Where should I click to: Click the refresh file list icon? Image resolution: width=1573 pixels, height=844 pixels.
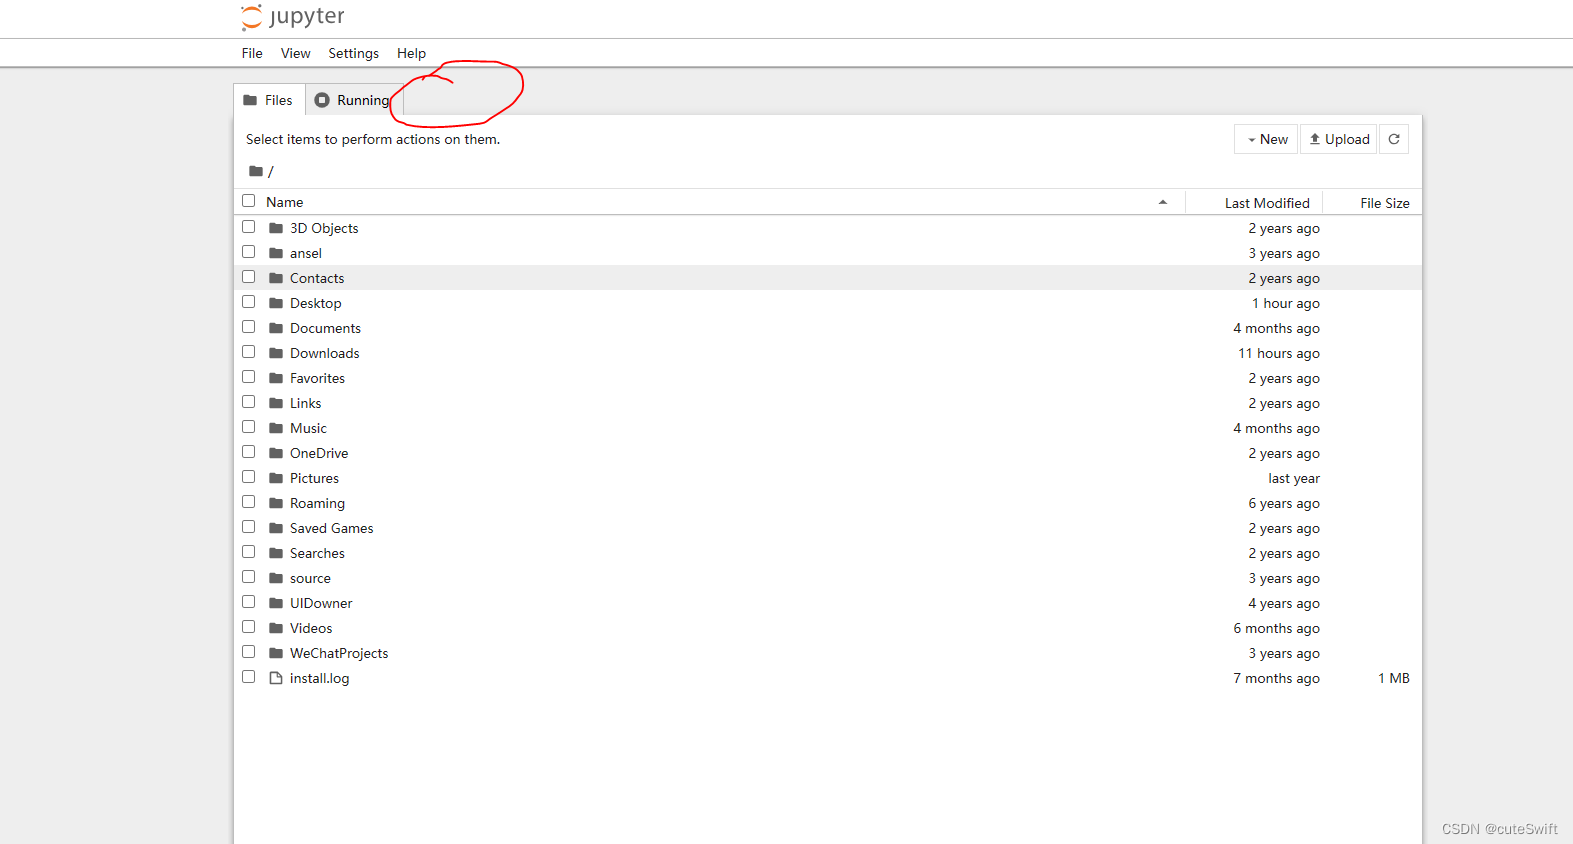pyautogui.click(x=1394, y=139)
